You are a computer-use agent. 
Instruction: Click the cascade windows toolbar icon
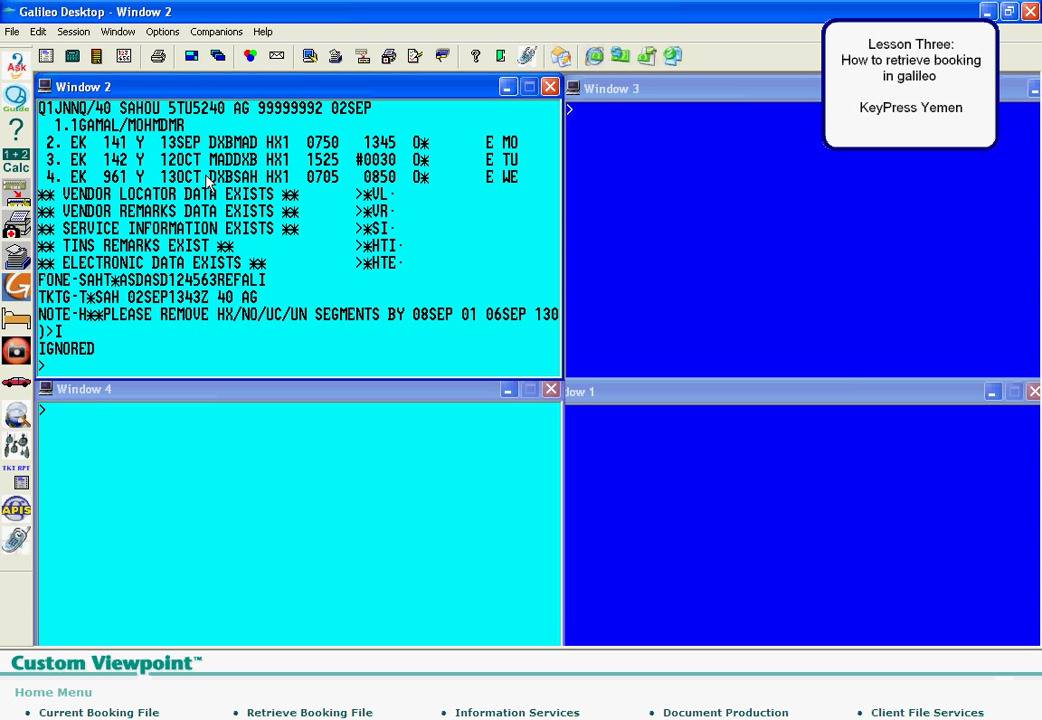(217, 56)
